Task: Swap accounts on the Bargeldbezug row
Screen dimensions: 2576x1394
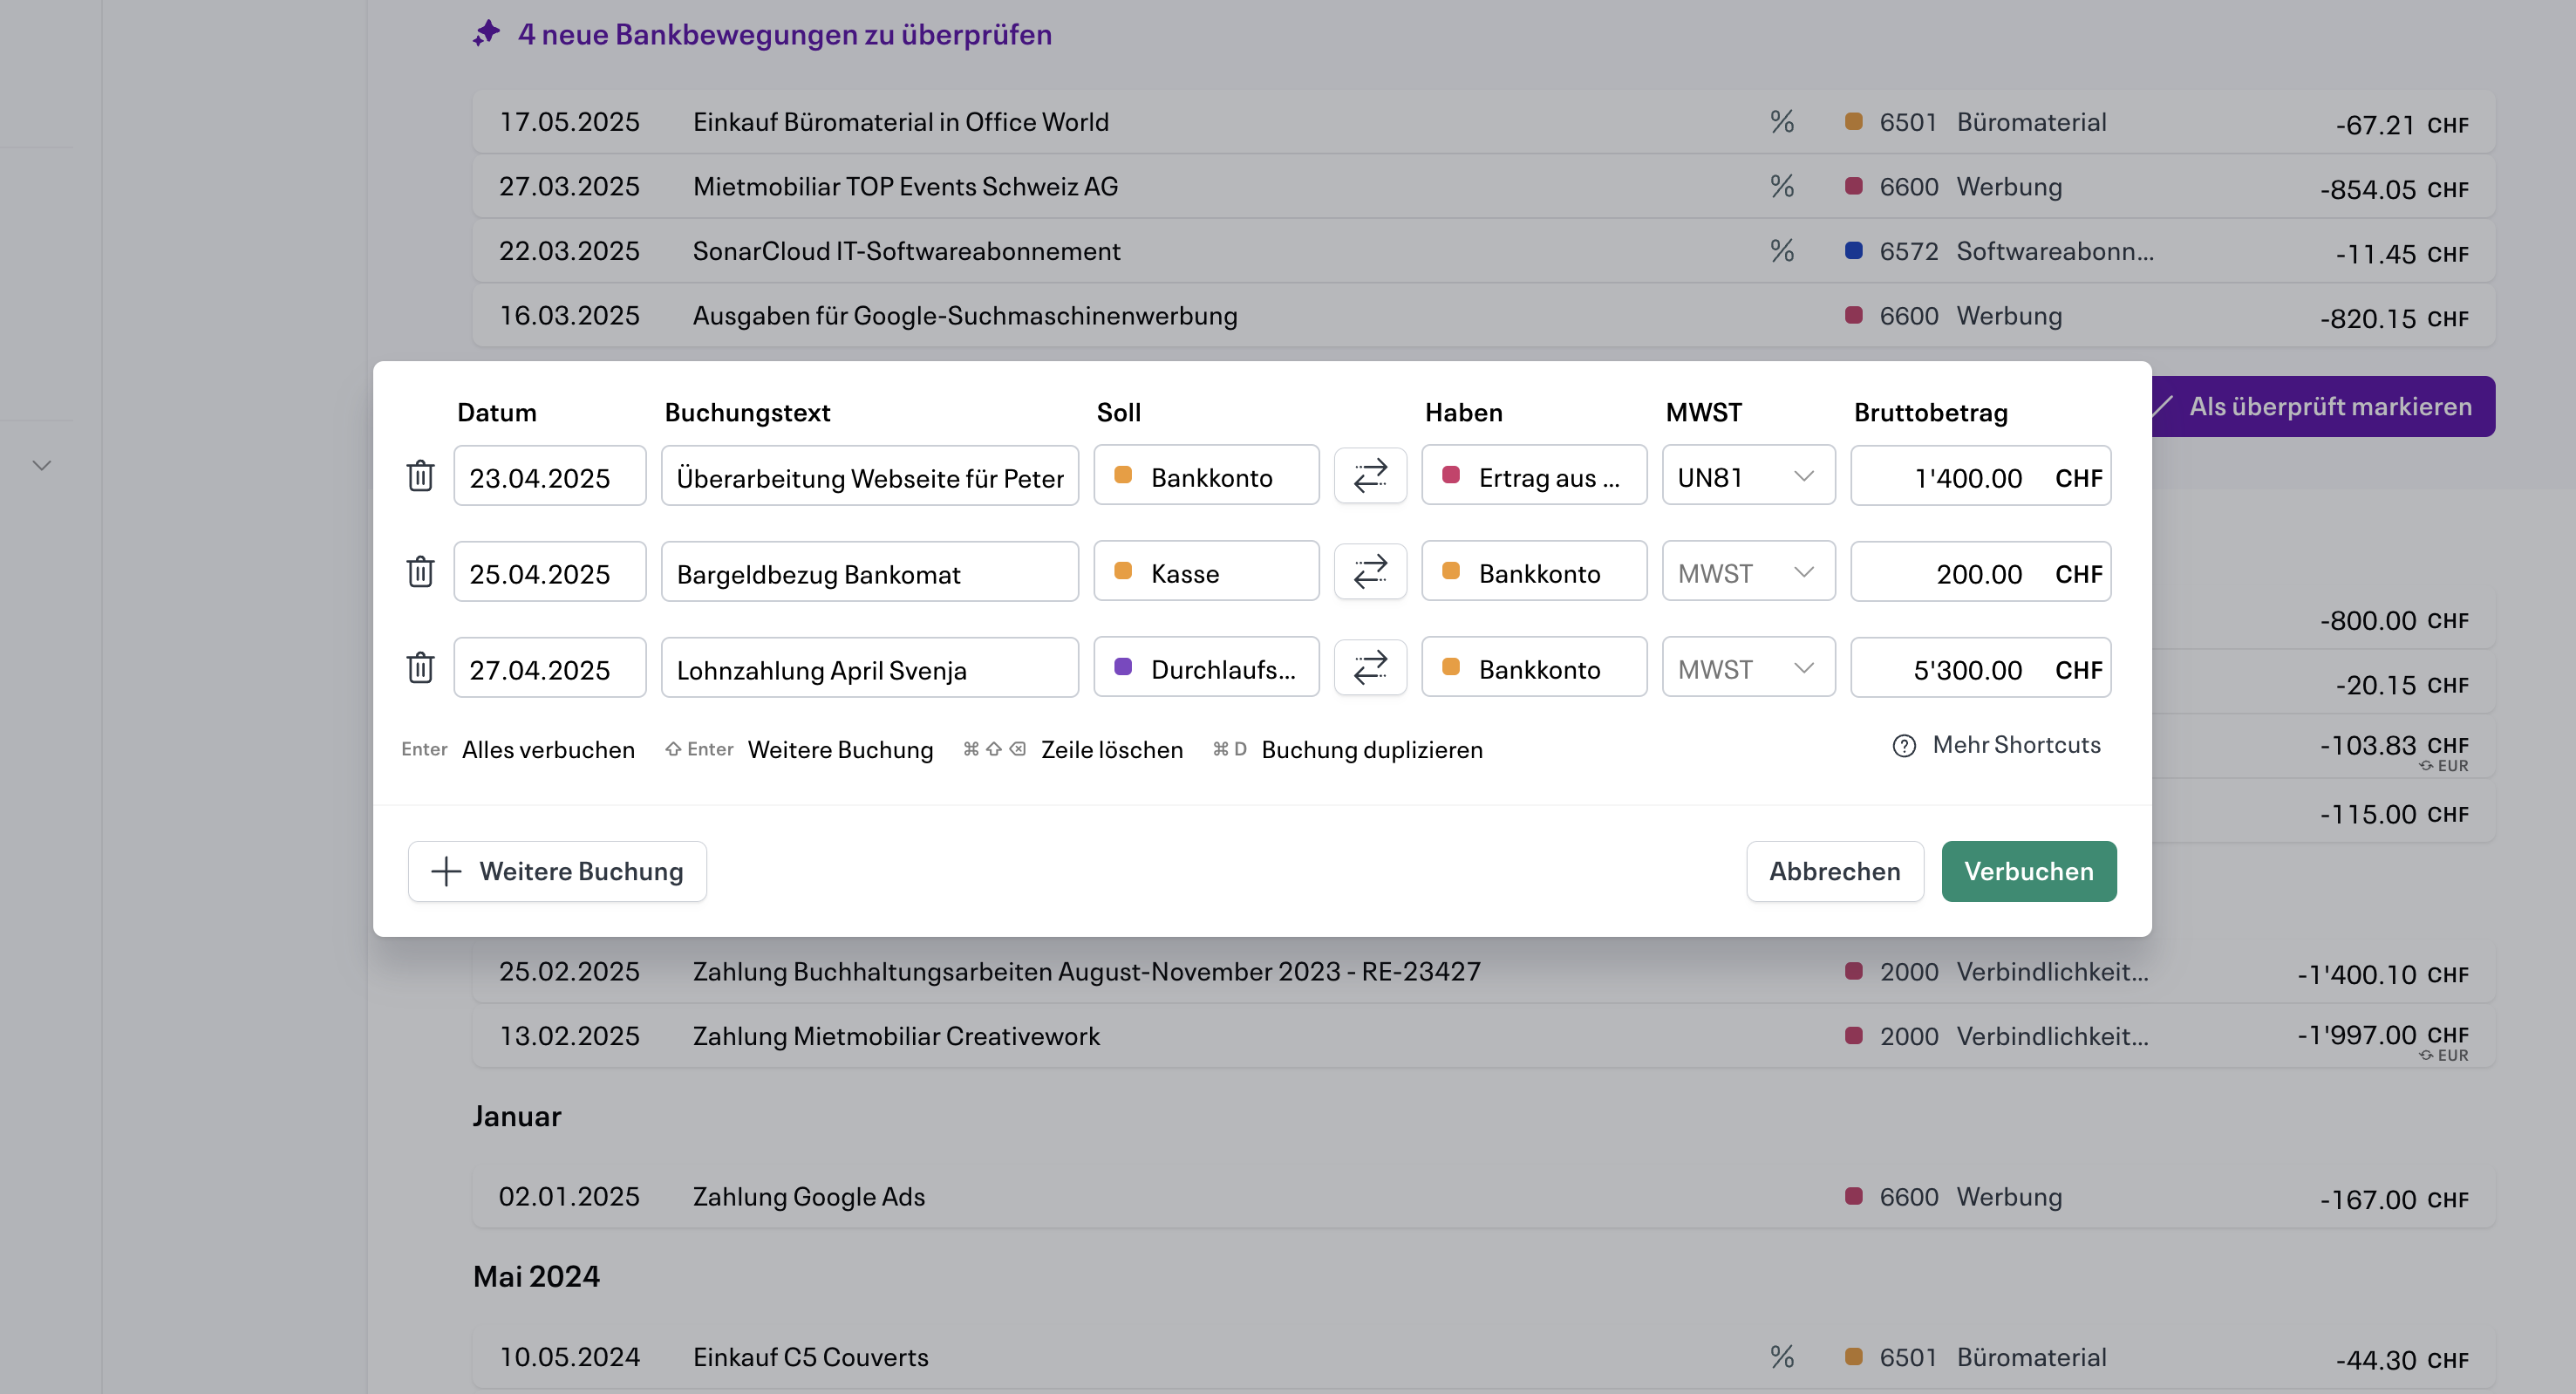Action: click(1370, 571)
